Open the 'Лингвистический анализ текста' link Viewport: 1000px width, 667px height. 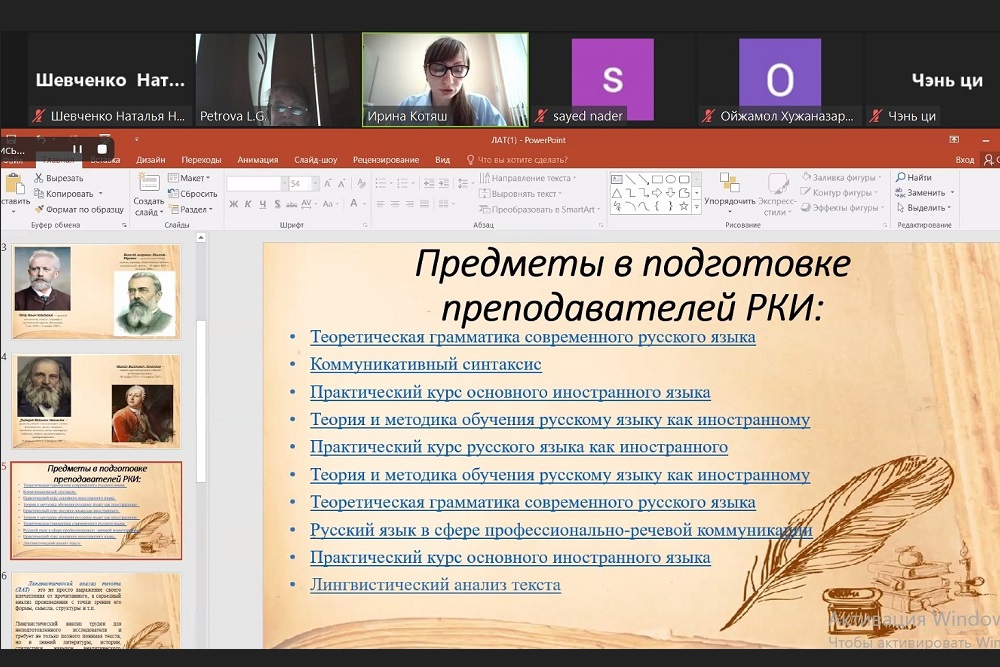point(435,585)
